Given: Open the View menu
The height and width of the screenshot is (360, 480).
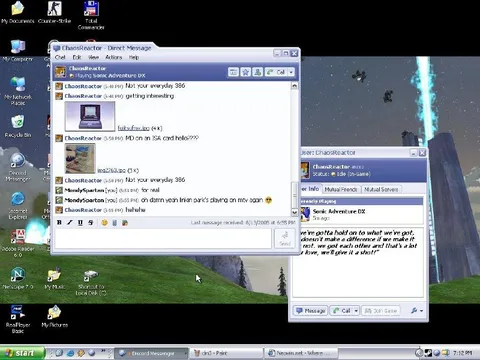Looking at the screenshot, I should coord(93,57).
